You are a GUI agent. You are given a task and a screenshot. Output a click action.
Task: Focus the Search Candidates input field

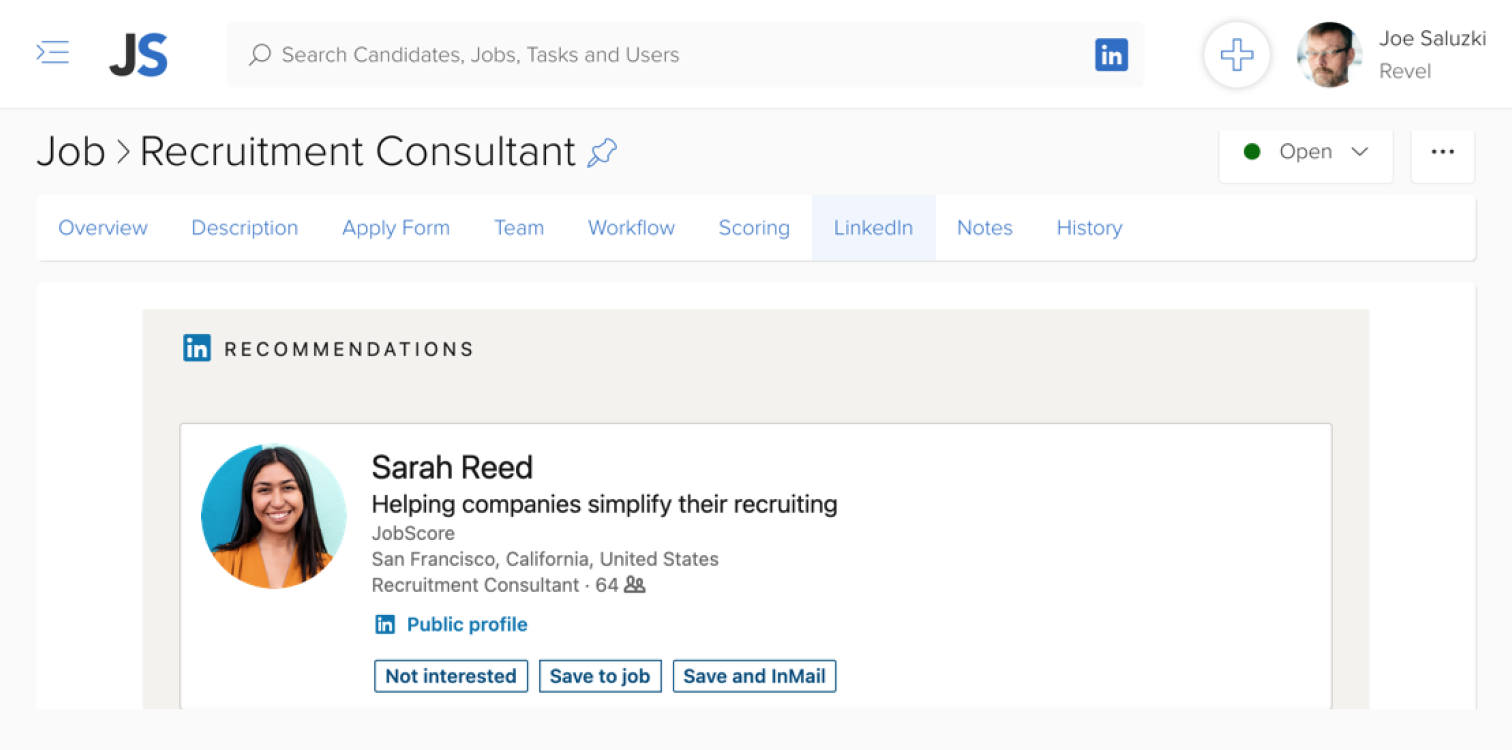685,55
